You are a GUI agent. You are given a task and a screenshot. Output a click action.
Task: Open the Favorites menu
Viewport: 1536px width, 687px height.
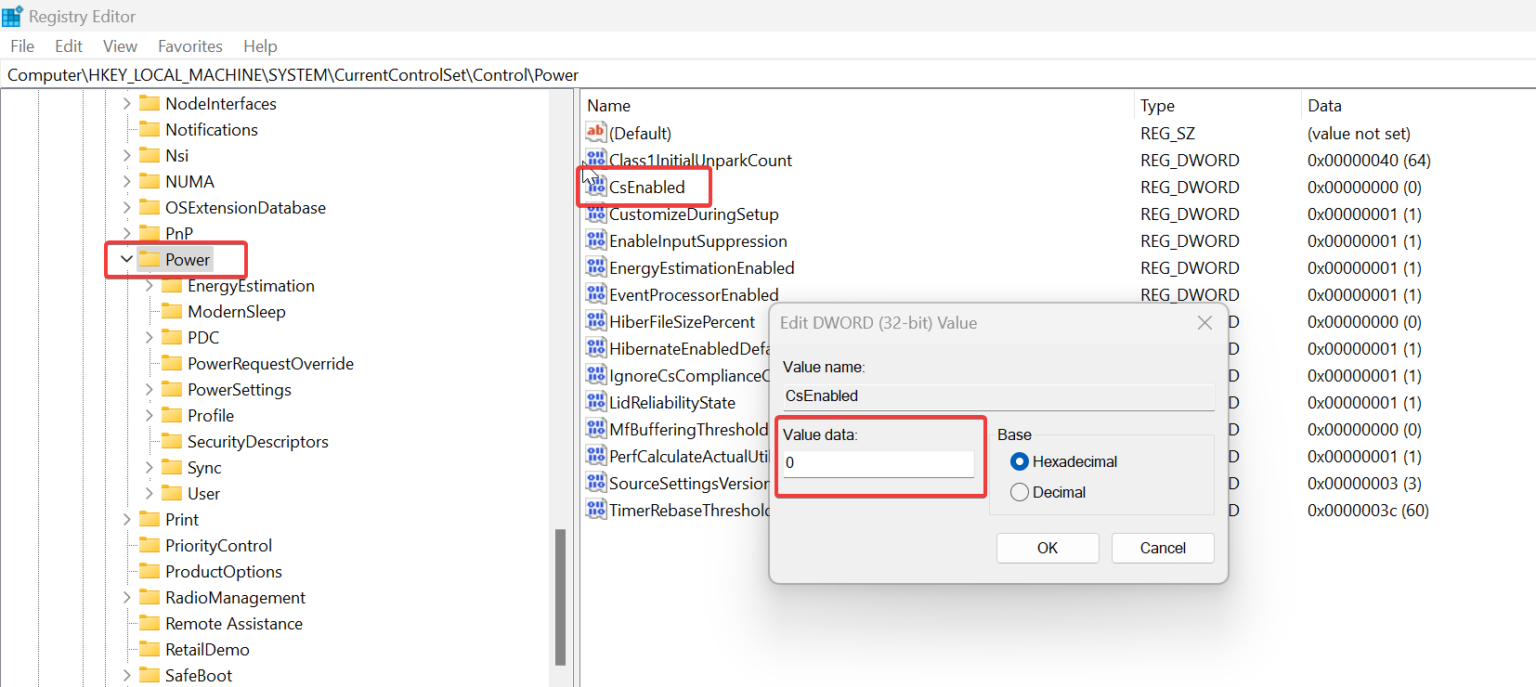click(x=190, y=46)
